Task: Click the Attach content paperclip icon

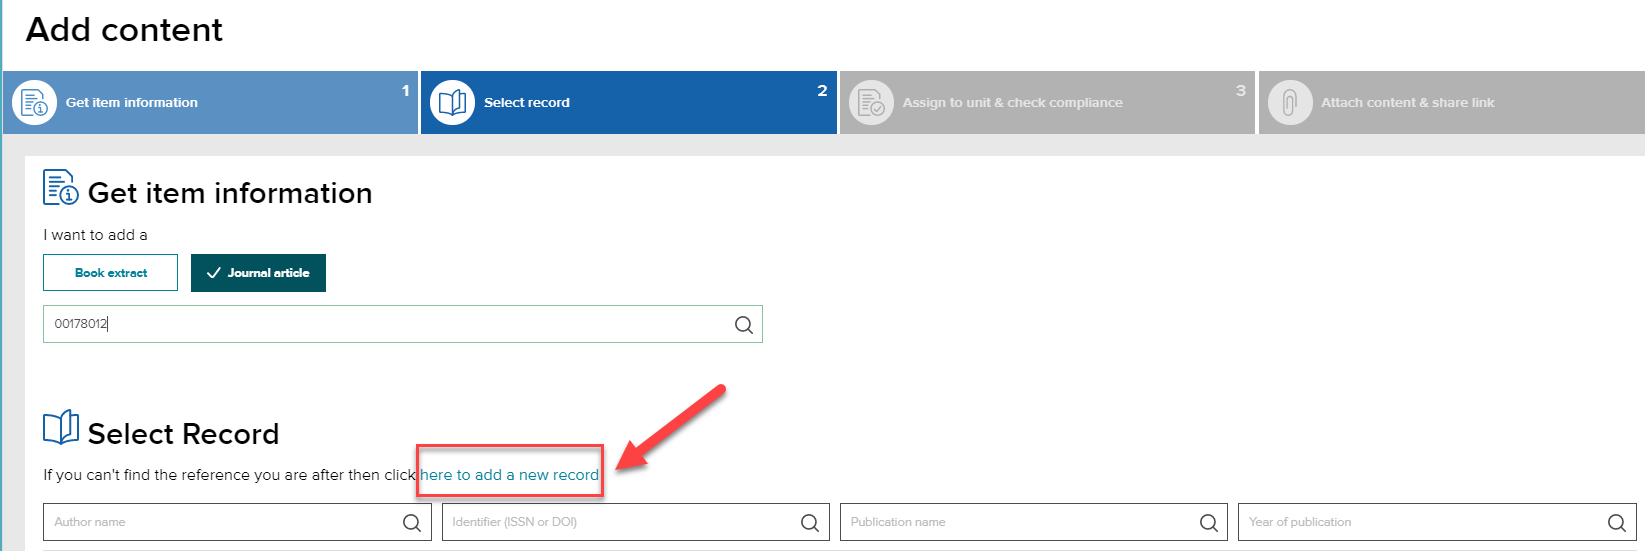Action: (1290, 102)
